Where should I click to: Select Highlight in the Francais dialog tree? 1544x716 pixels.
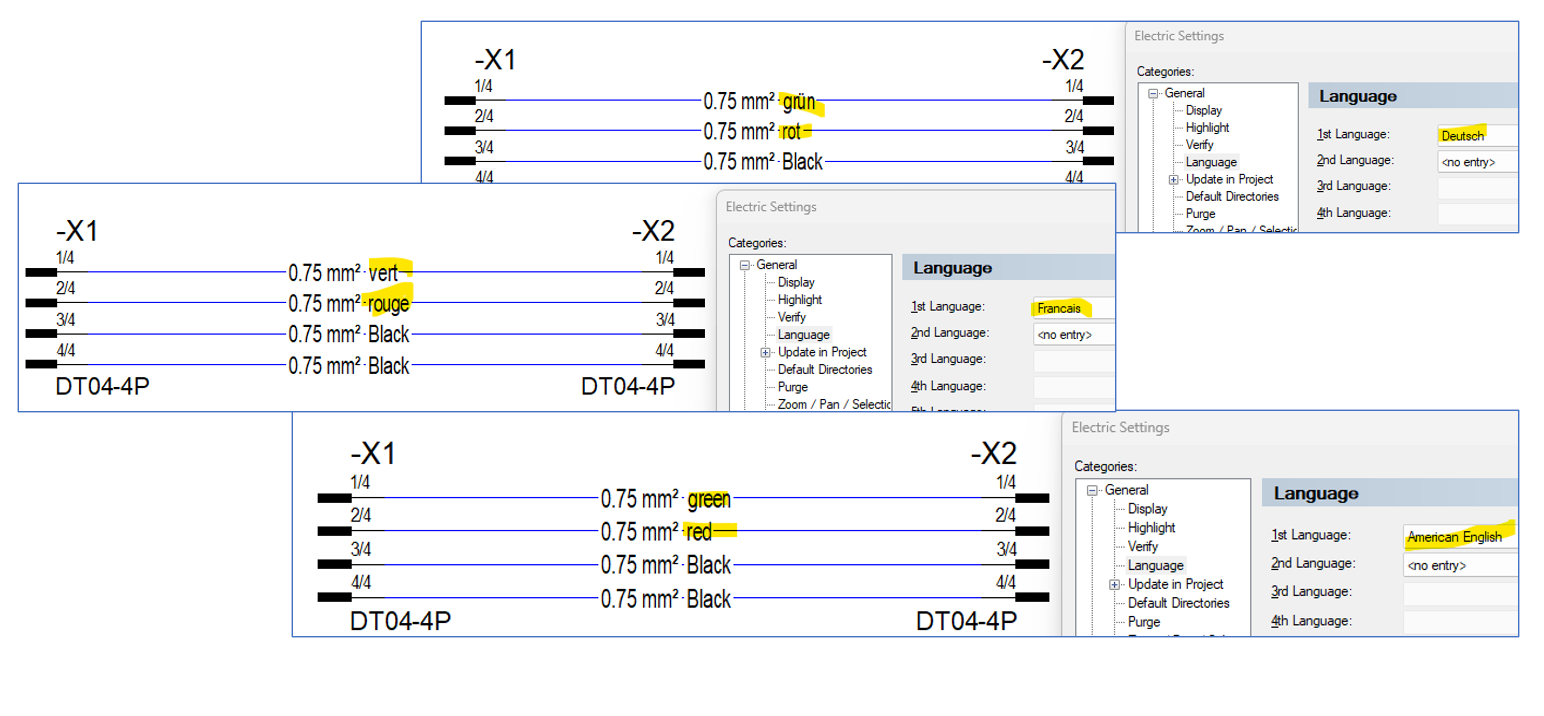click(x=799, y=299)
